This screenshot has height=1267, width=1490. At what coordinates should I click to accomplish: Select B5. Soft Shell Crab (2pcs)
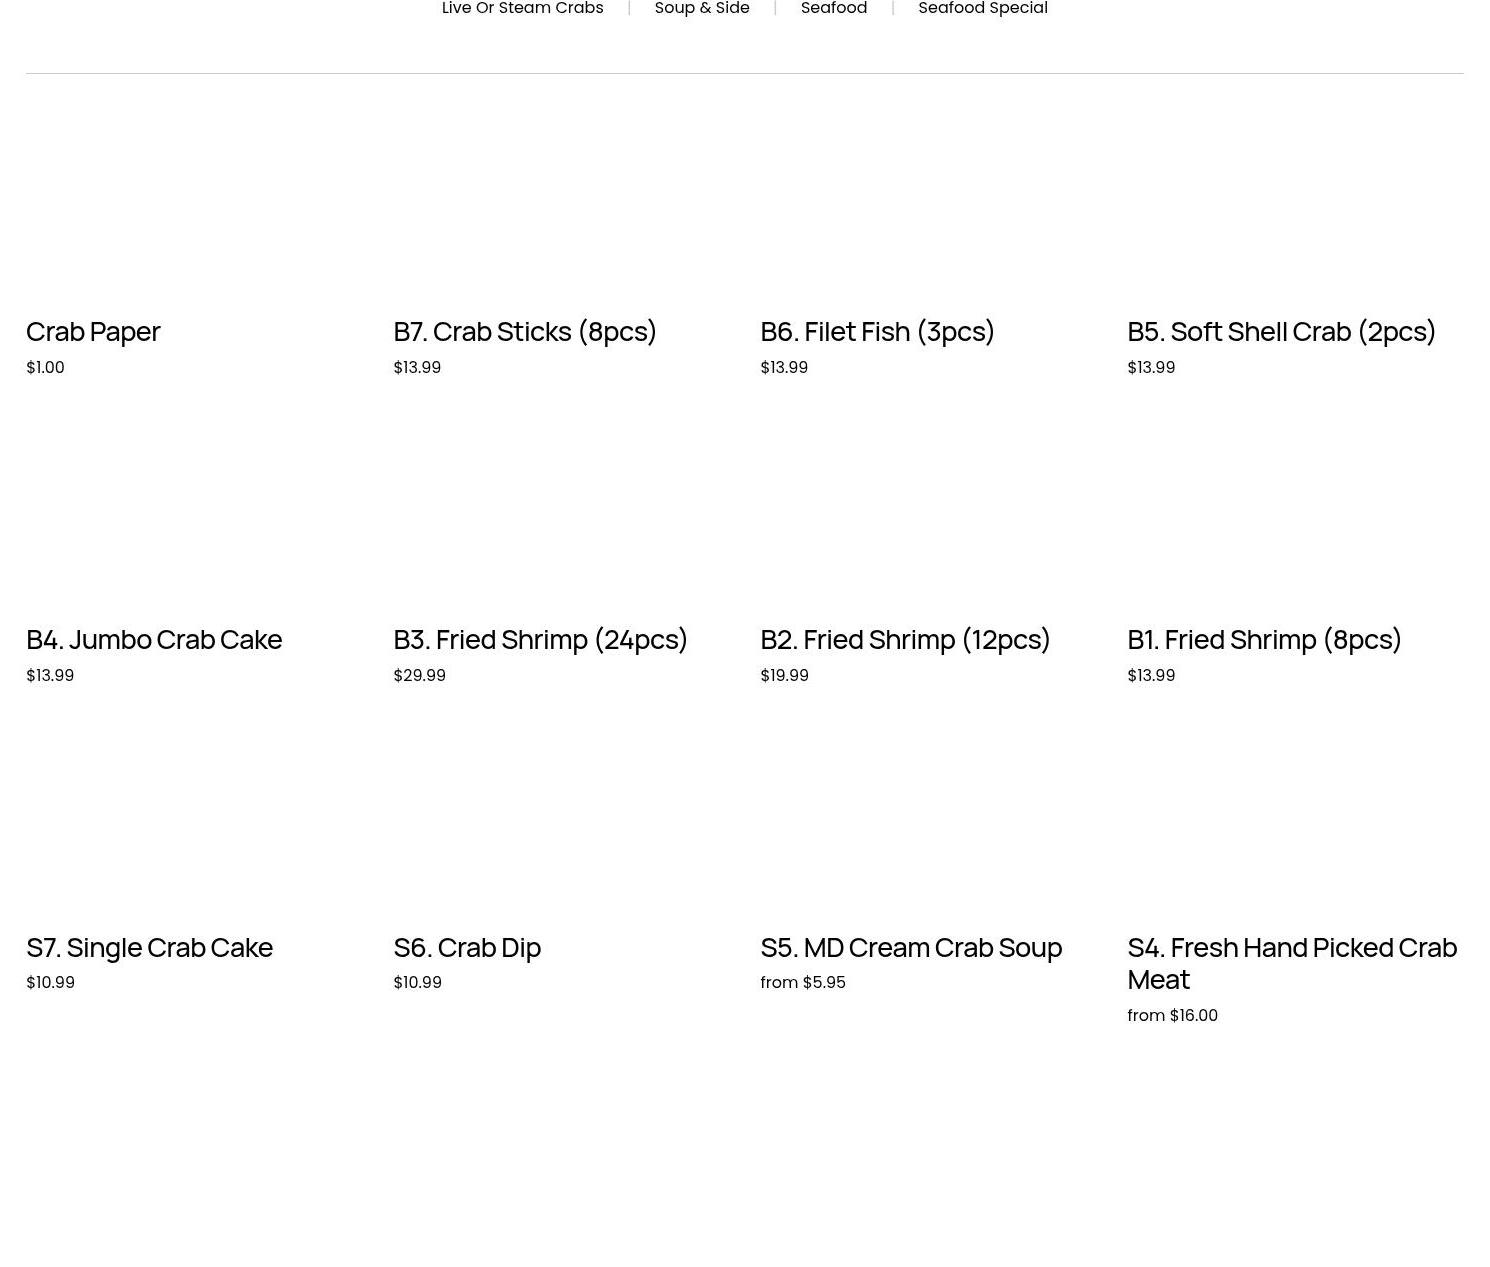[x=1281, y=331]
